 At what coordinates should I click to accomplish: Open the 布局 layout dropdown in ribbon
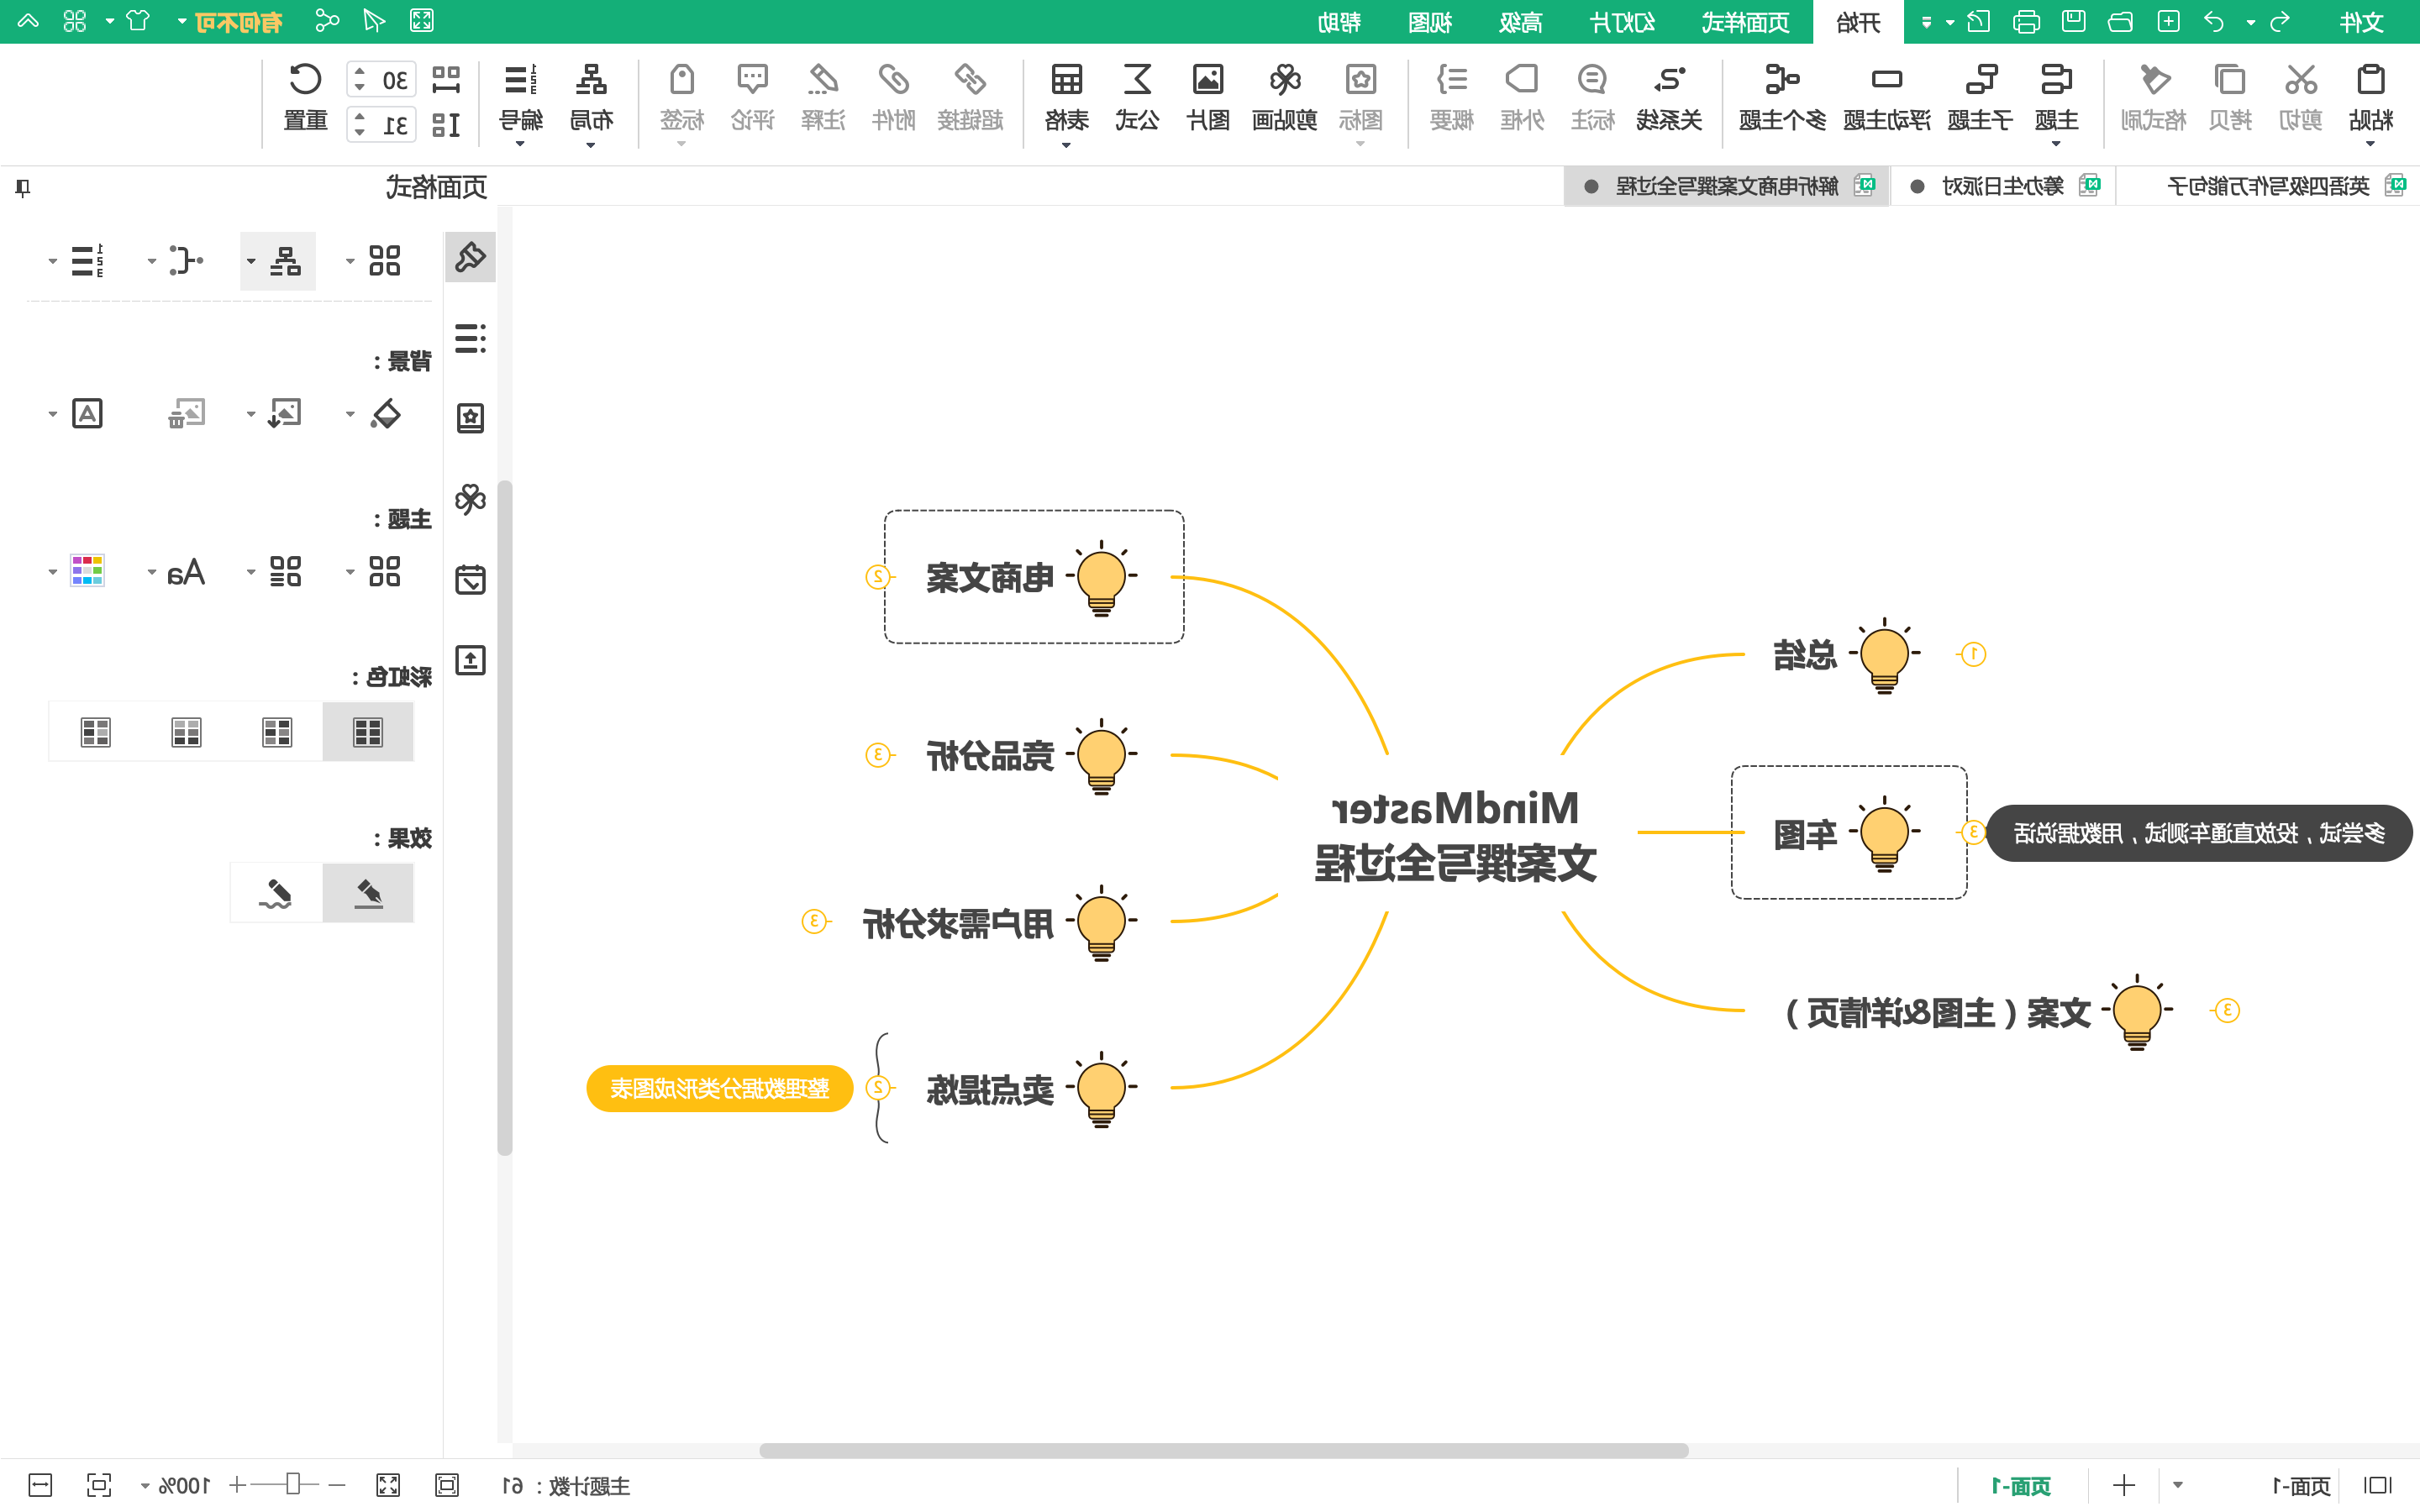pyautogui.click(x=591, y=144)
